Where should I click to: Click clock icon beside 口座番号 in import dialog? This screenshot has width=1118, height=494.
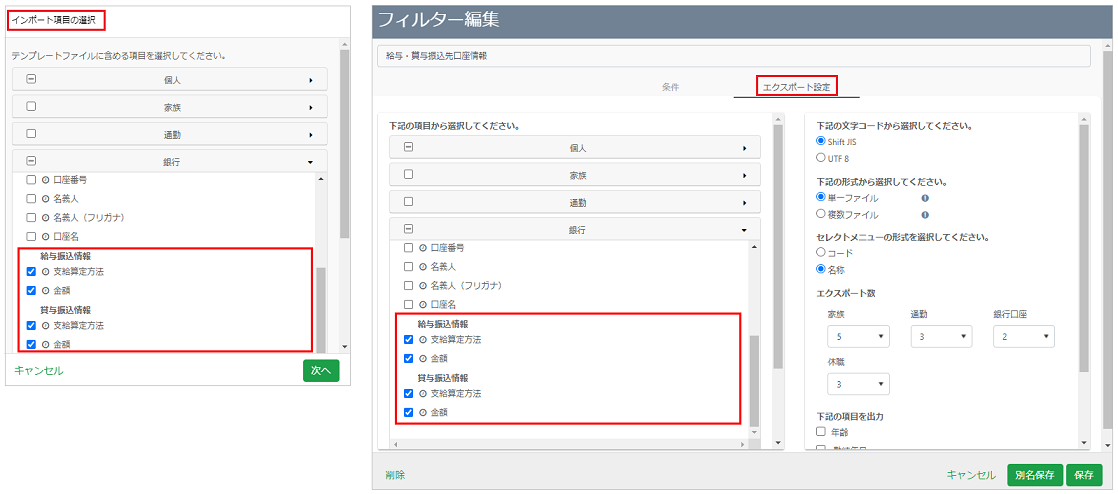click(46, 180)
